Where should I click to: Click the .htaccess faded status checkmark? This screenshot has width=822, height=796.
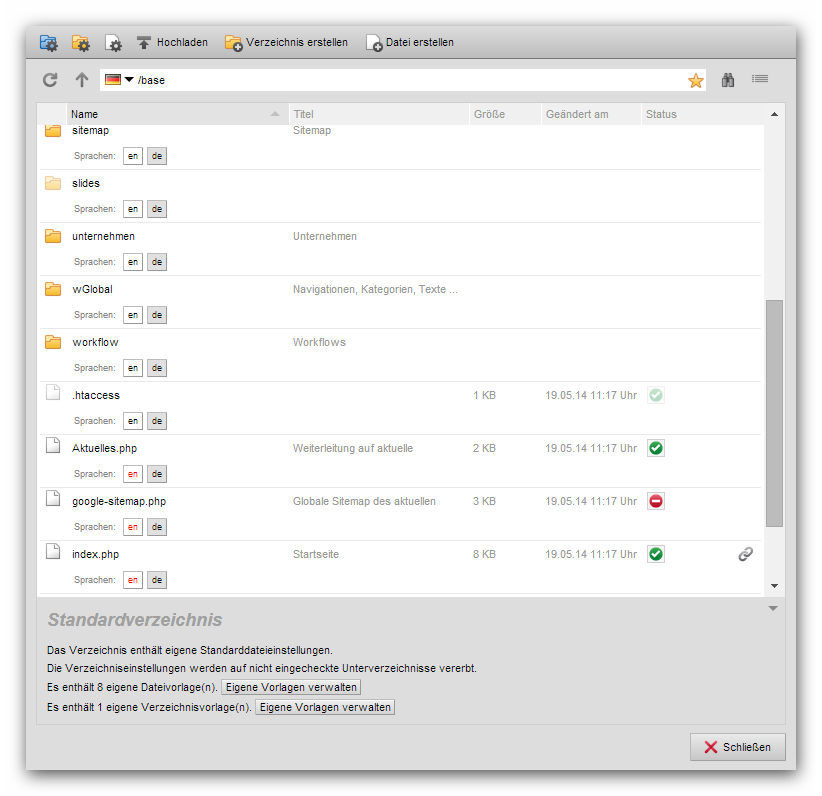click(656, 395)
